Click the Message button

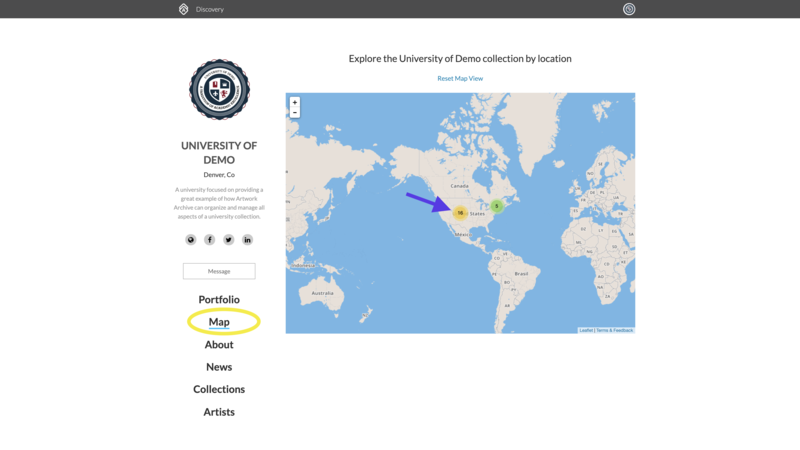tap(219, 271)
